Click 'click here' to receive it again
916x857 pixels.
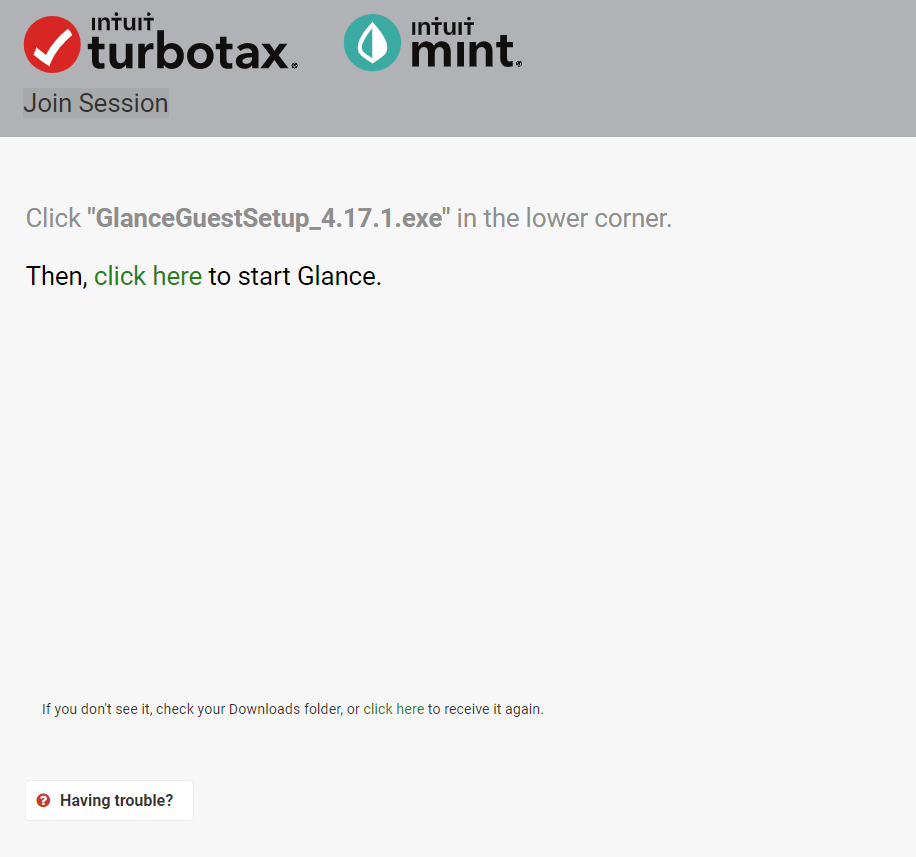coord(394,709)
